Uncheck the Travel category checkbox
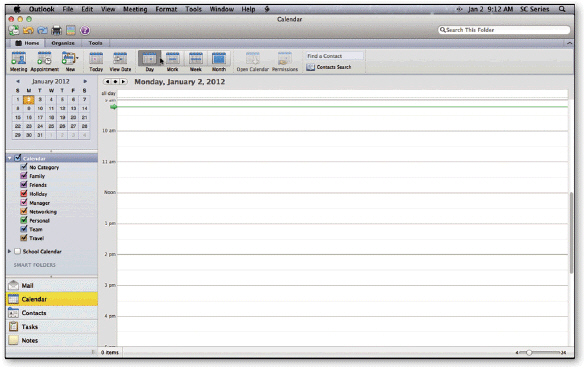Viewport: 585px width, 369px height. click(x=24, y=238)
